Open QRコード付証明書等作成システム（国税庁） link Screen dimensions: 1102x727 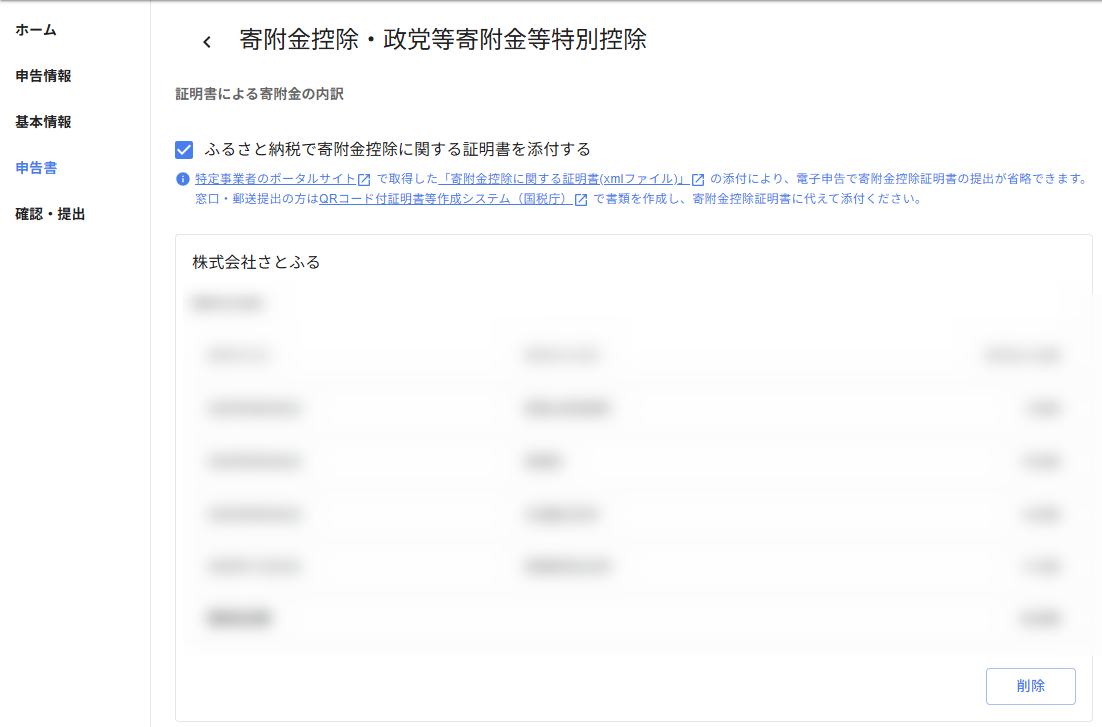click(x=445, y=199)
